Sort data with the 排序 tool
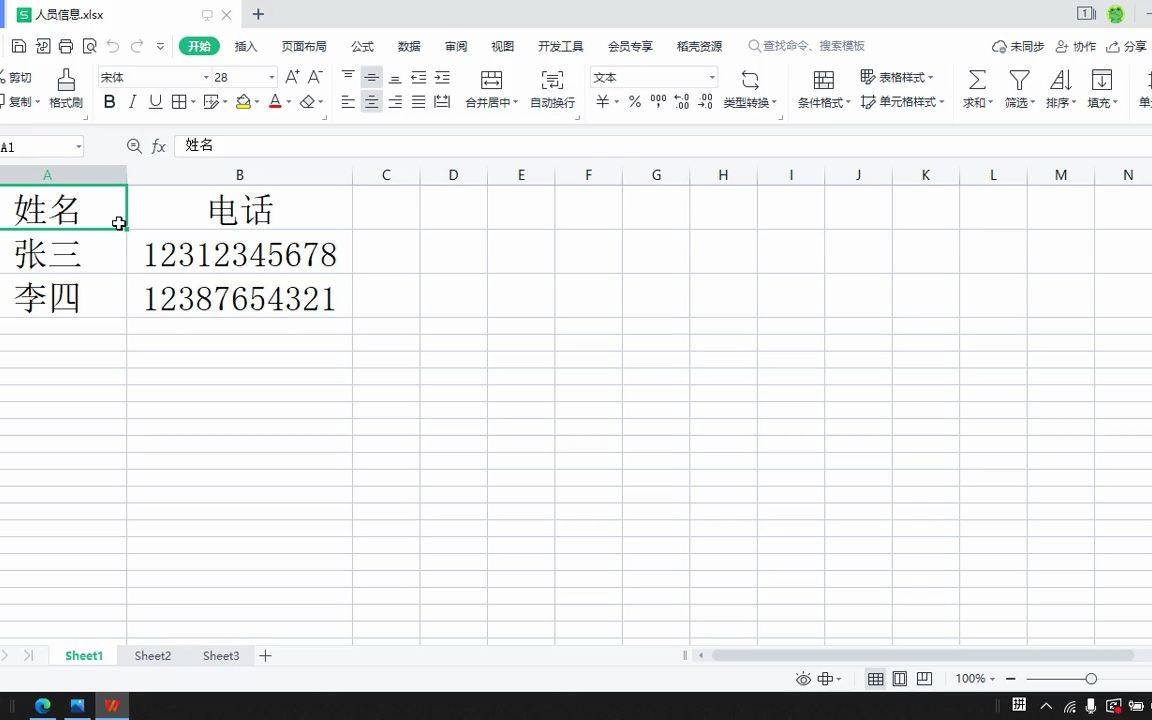Screen dimensions: 1152x720 tap(1060, 88)
